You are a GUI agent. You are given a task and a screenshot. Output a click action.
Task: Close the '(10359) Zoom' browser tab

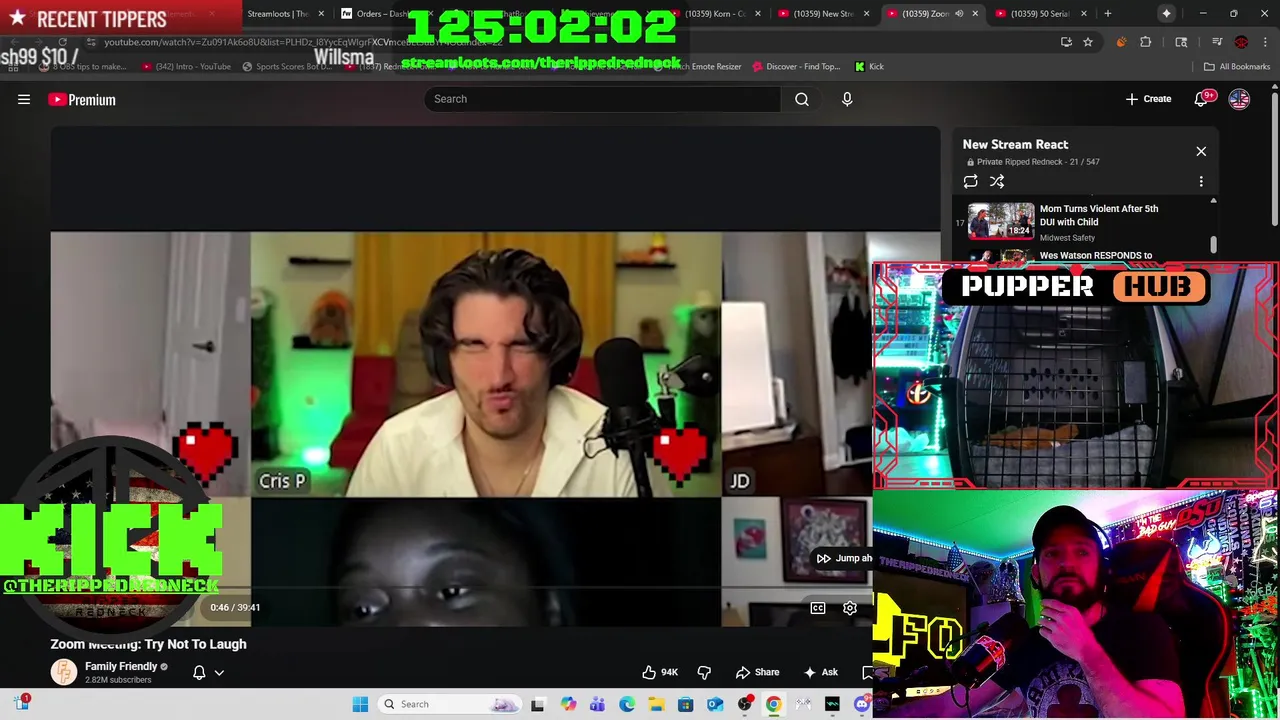tap(975, 14)
